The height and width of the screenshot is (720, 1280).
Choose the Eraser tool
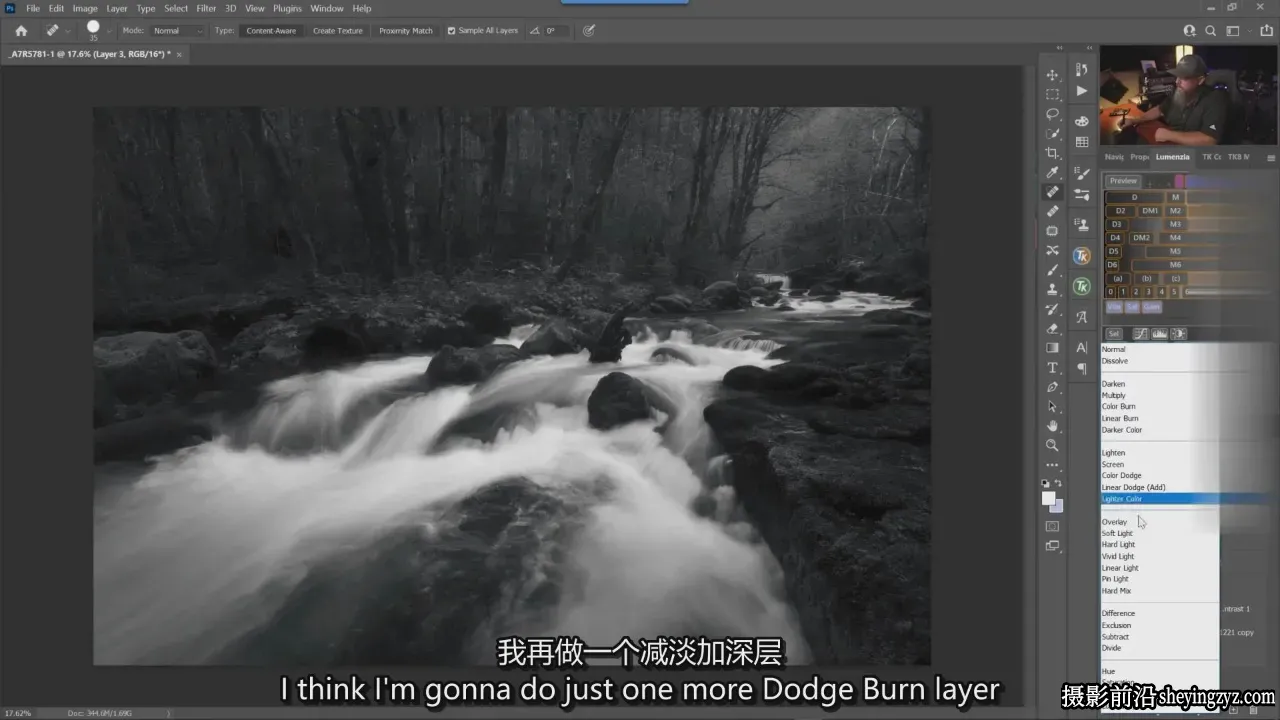coord(1052,328)
